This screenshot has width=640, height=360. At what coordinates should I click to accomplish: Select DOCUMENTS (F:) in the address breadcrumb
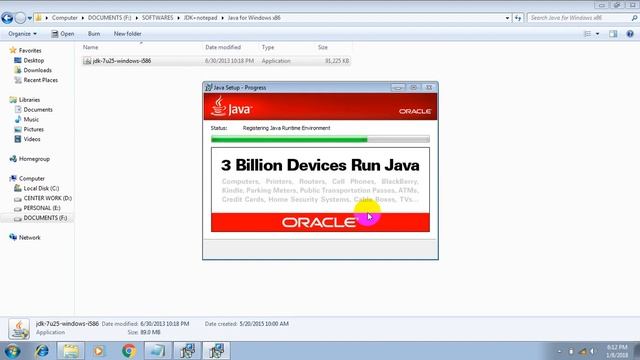pos(109,18)
